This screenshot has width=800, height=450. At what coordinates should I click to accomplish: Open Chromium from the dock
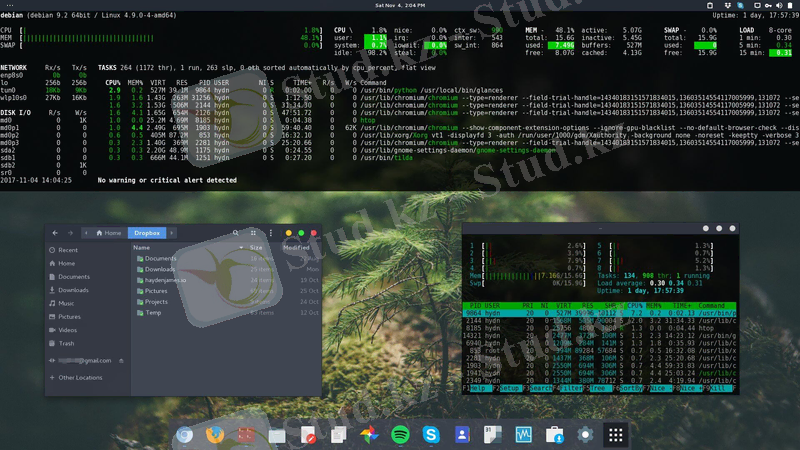(x=185, y=435)
